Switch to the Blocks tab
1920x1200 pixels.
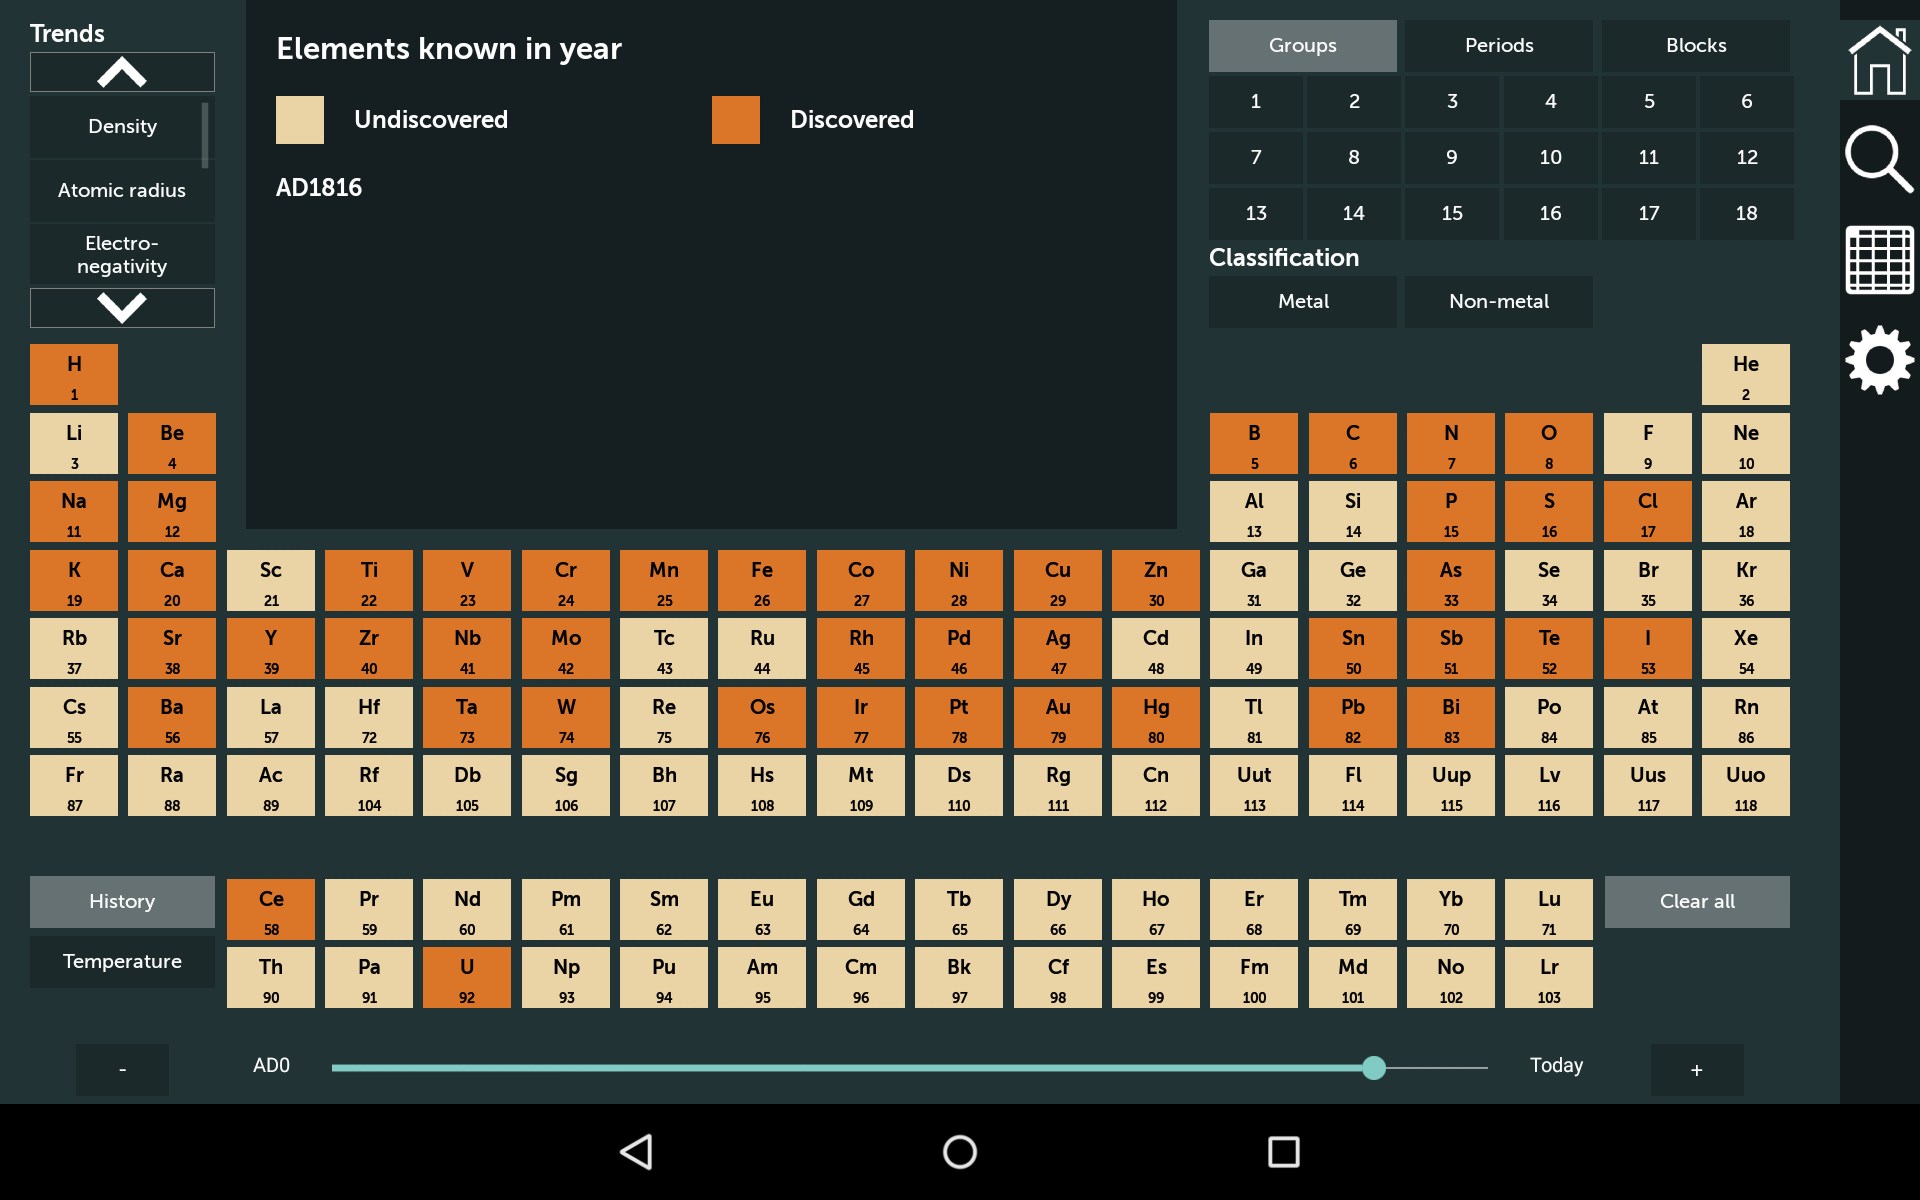coord(1695,46)
